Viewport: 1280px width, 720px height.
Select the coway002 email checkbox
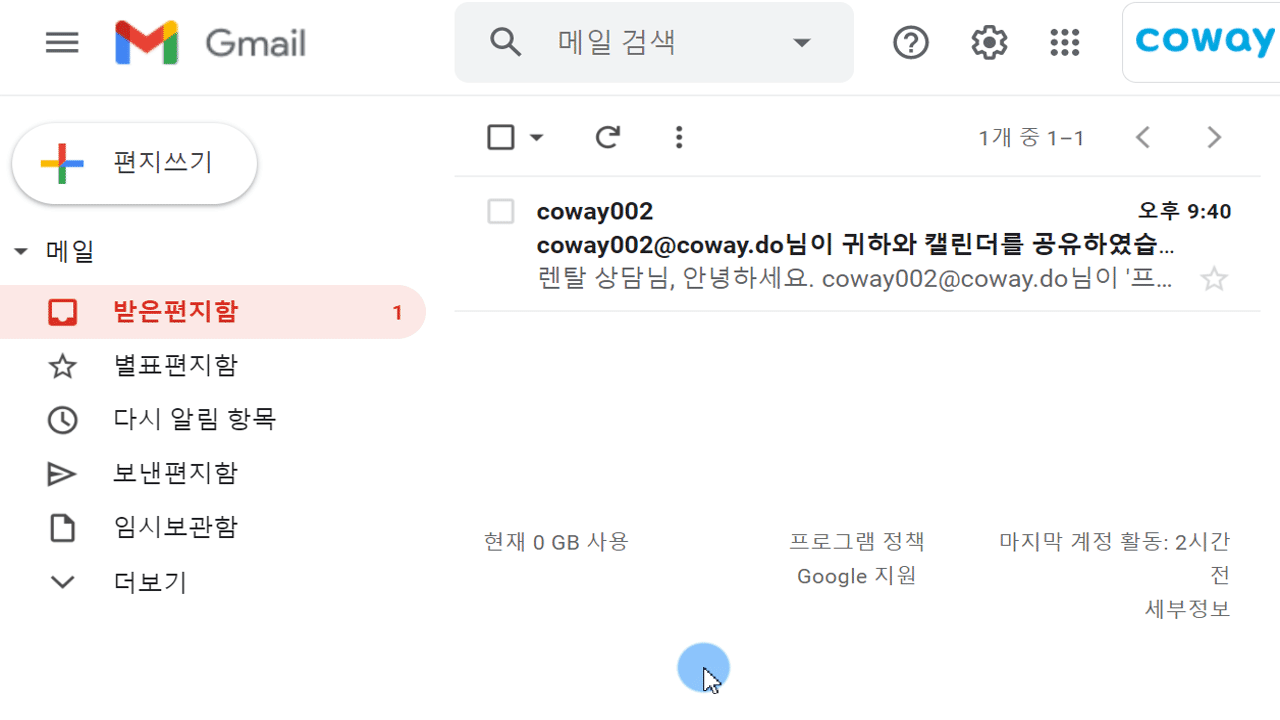pos(500,211)
